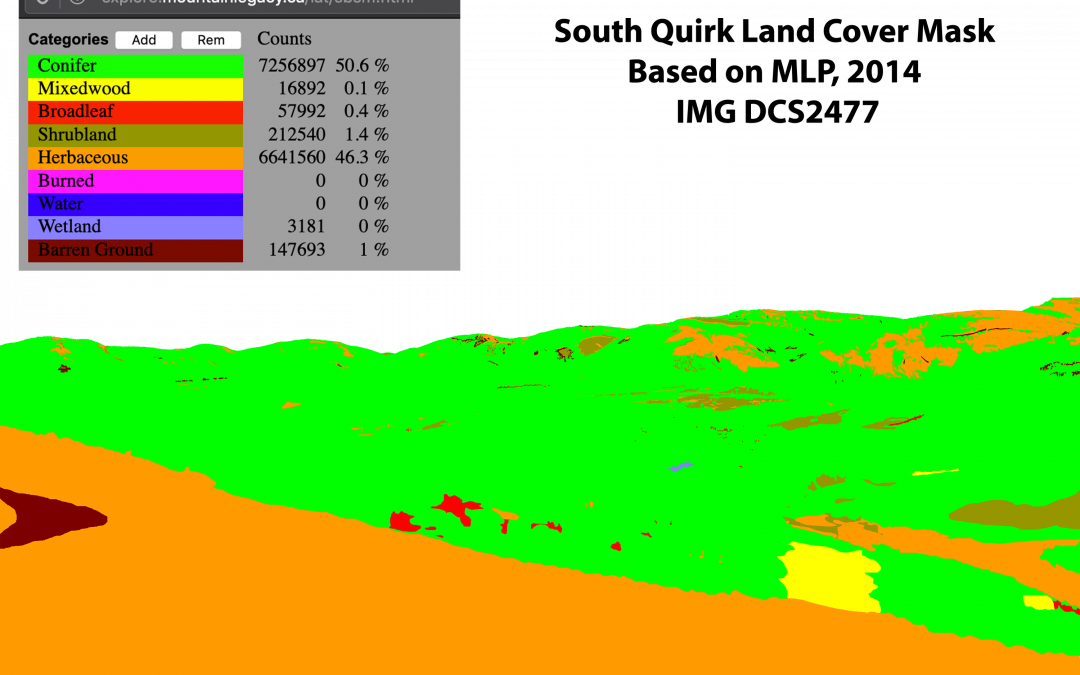Click the small lavender Wetland patch on map

click(x=681, y=466)
